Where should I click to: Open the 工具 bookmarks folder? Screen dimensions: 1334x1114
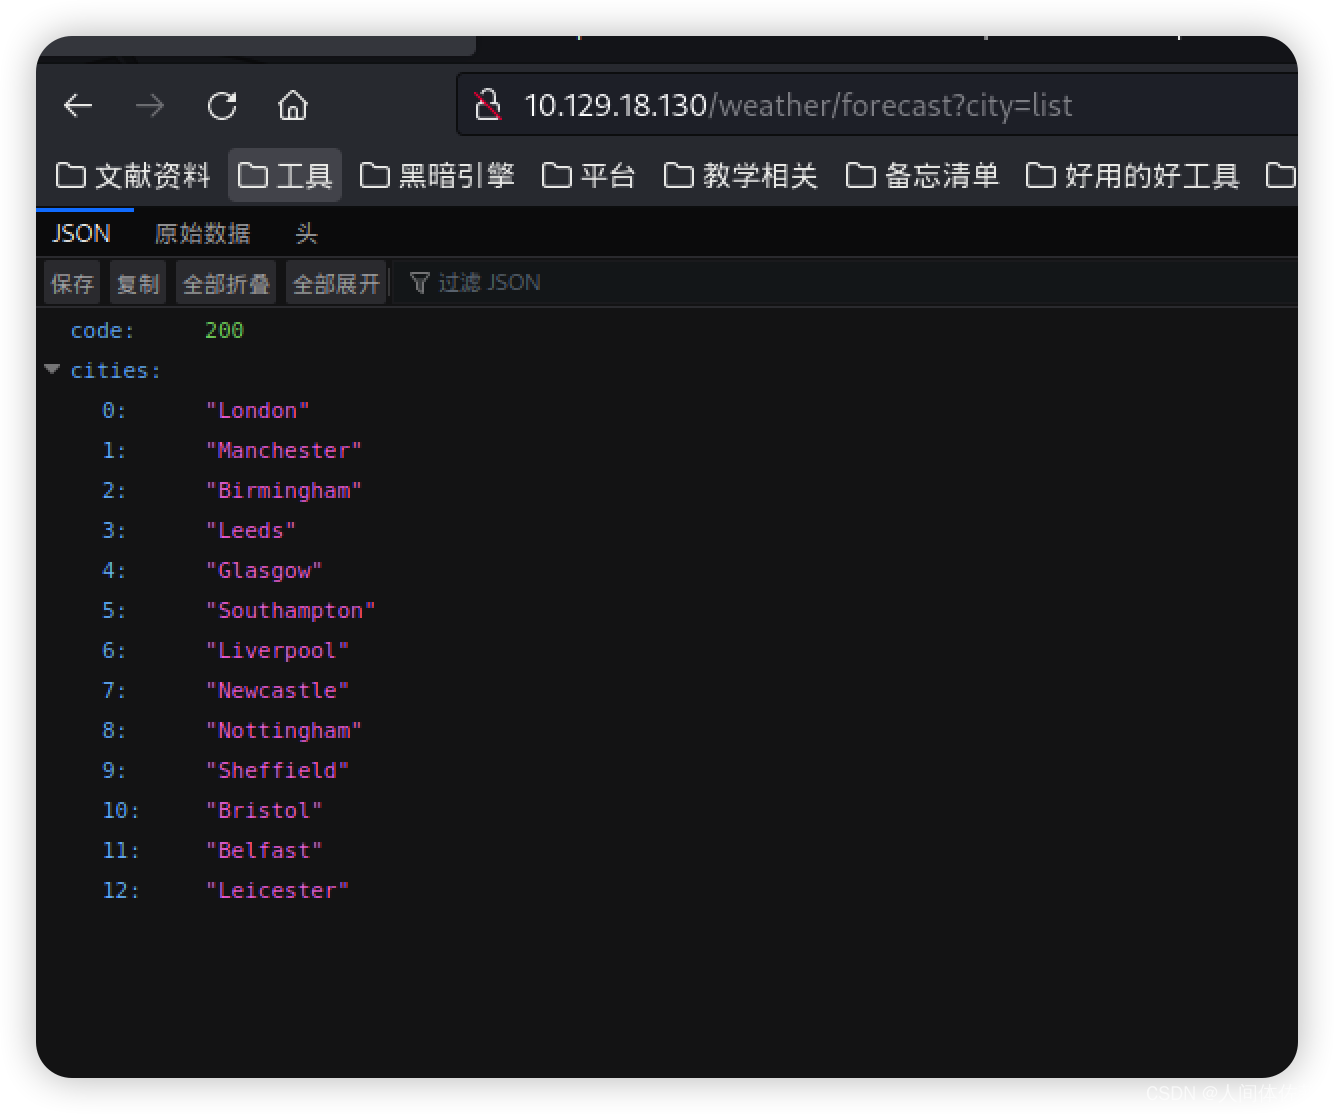click(285, 176)
